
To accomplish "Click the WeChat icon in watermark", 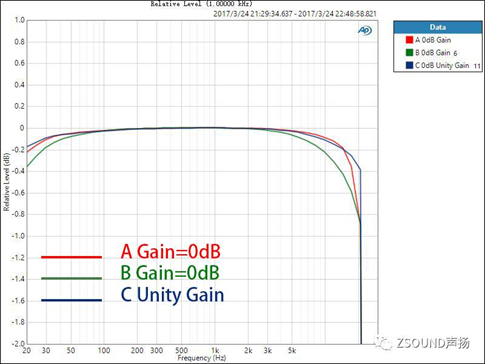I will pos(383,343).
